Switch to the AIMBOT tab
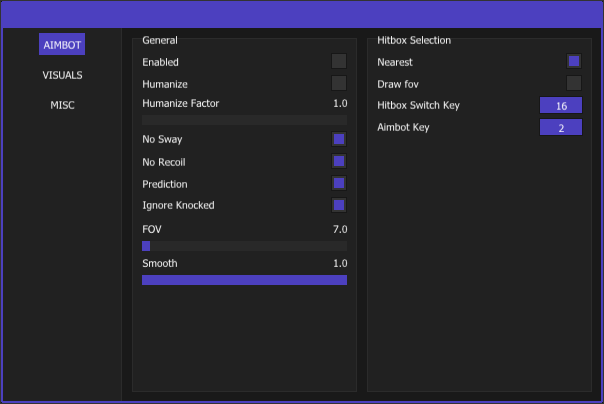 tap(62, 44)
